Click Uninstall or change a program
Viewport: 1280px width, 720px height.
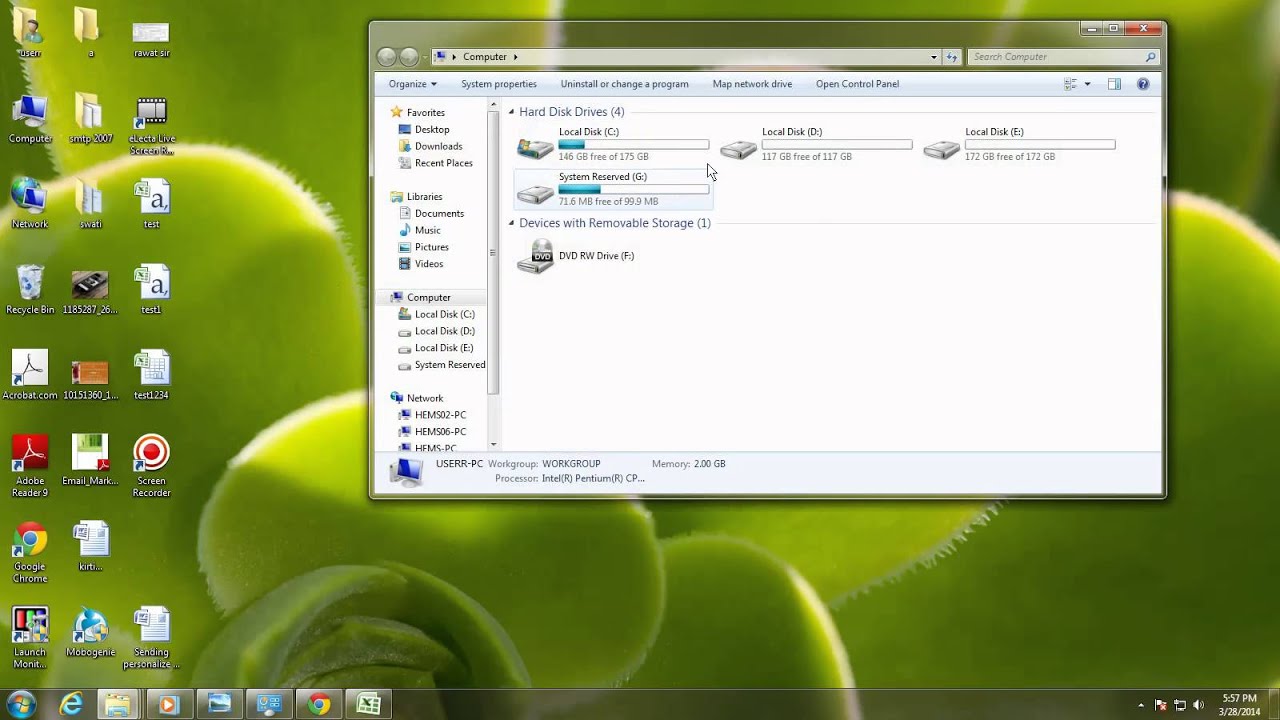[x=624, y=84]
